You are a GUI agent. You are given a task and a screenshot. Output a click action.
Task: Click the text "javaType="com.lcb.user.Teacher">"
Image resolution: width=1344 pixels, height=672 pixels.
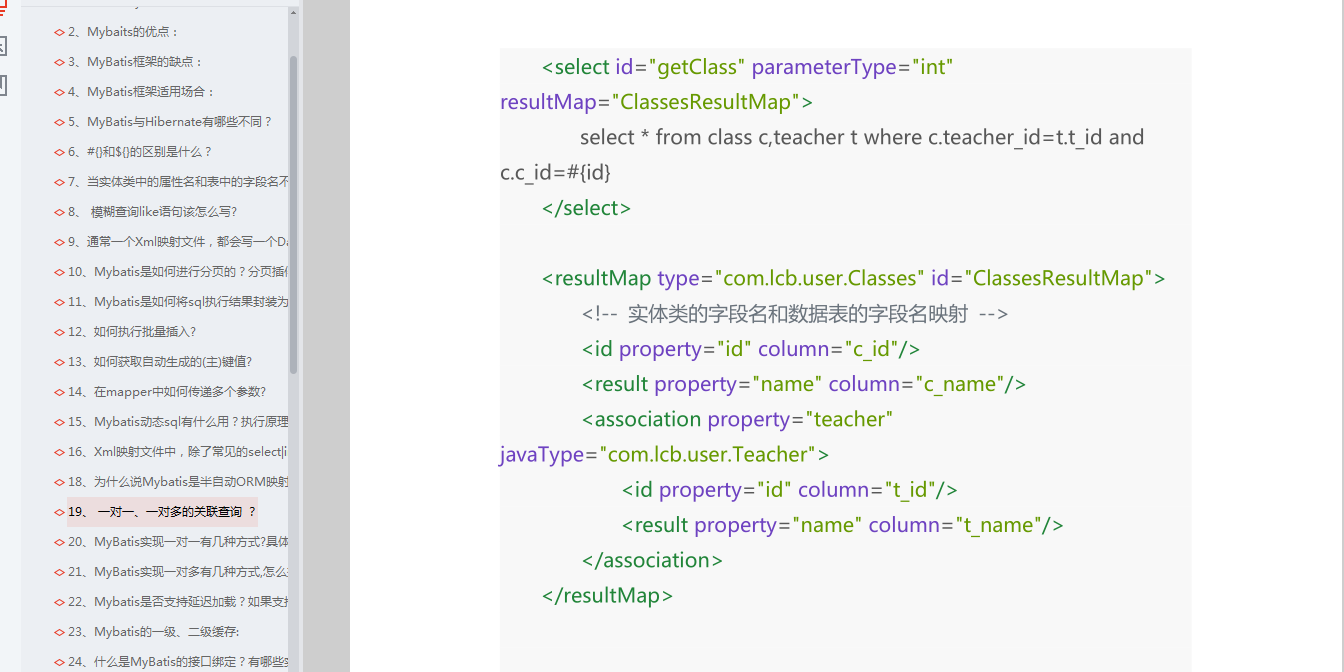pos(665,454)
